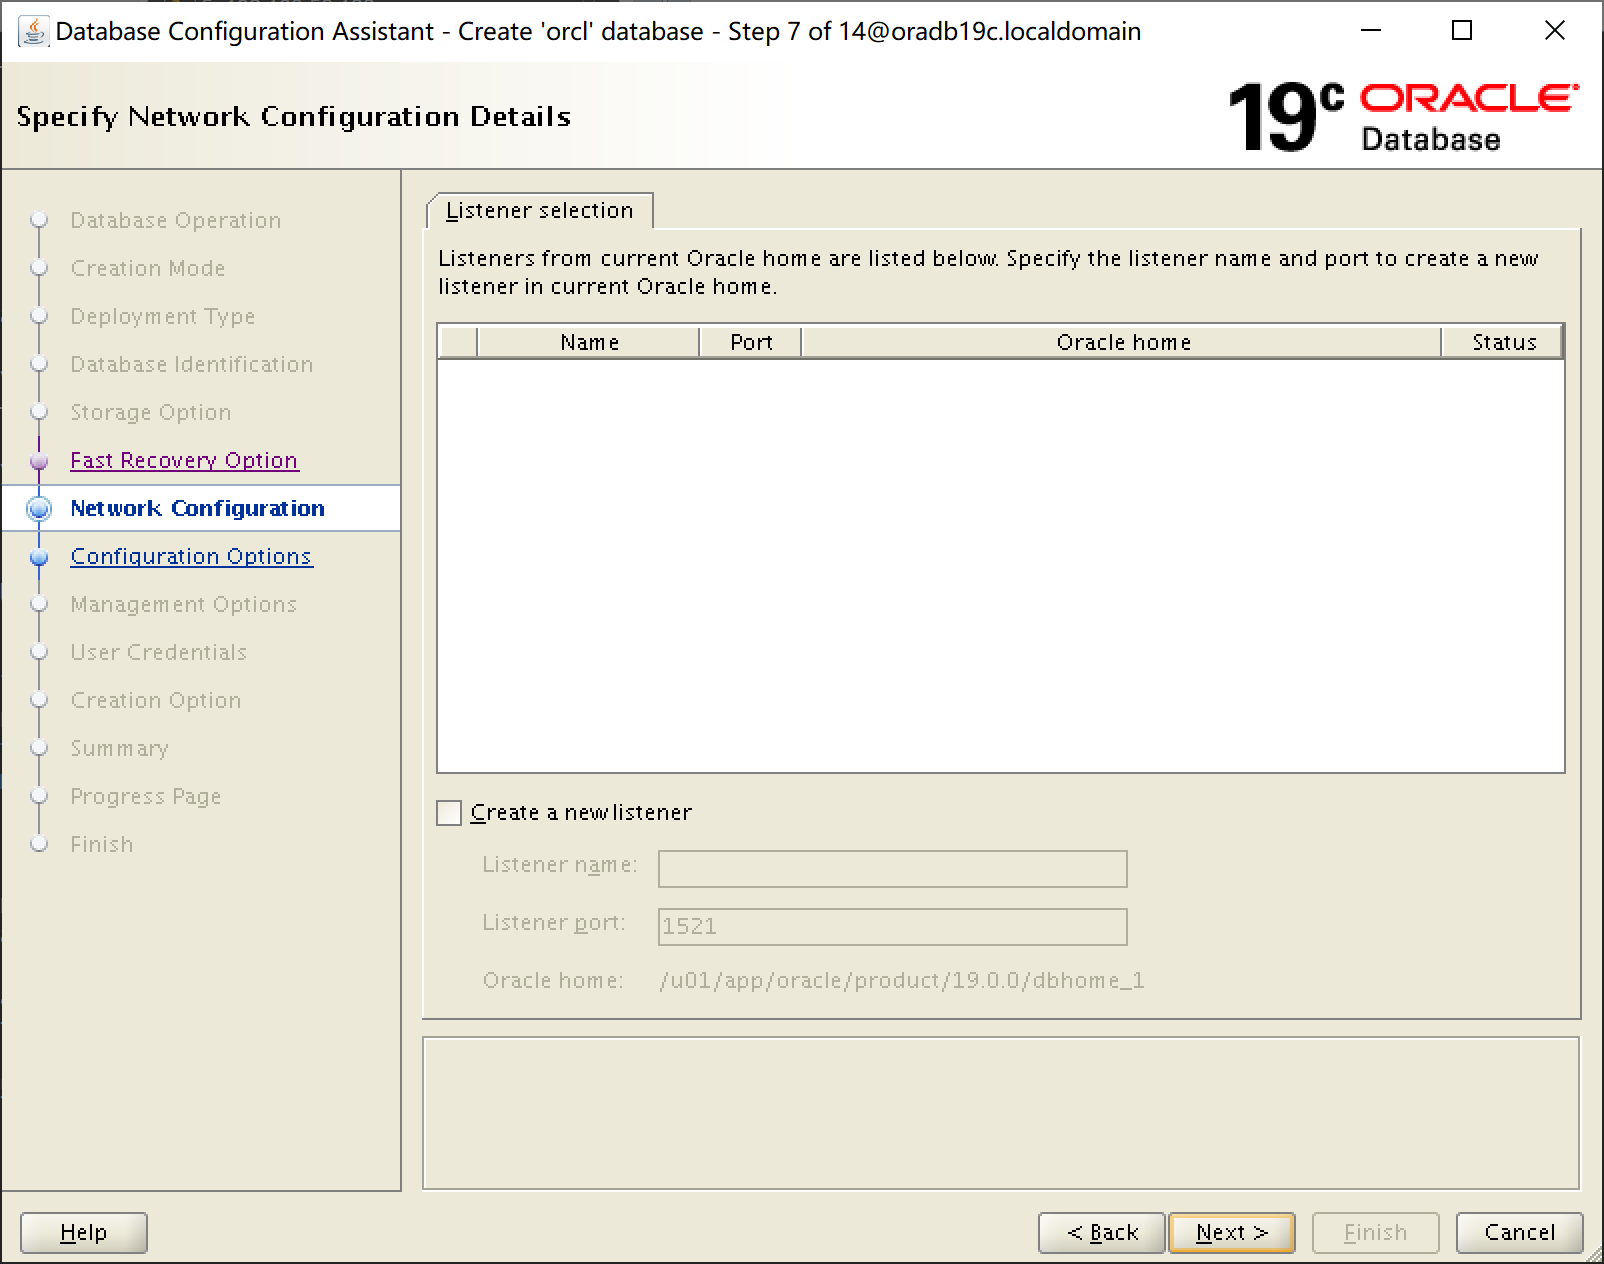Select the Network Configuration step
Image resolution: width=1604 pixels, height=1264 pixels.
point(197,508)
